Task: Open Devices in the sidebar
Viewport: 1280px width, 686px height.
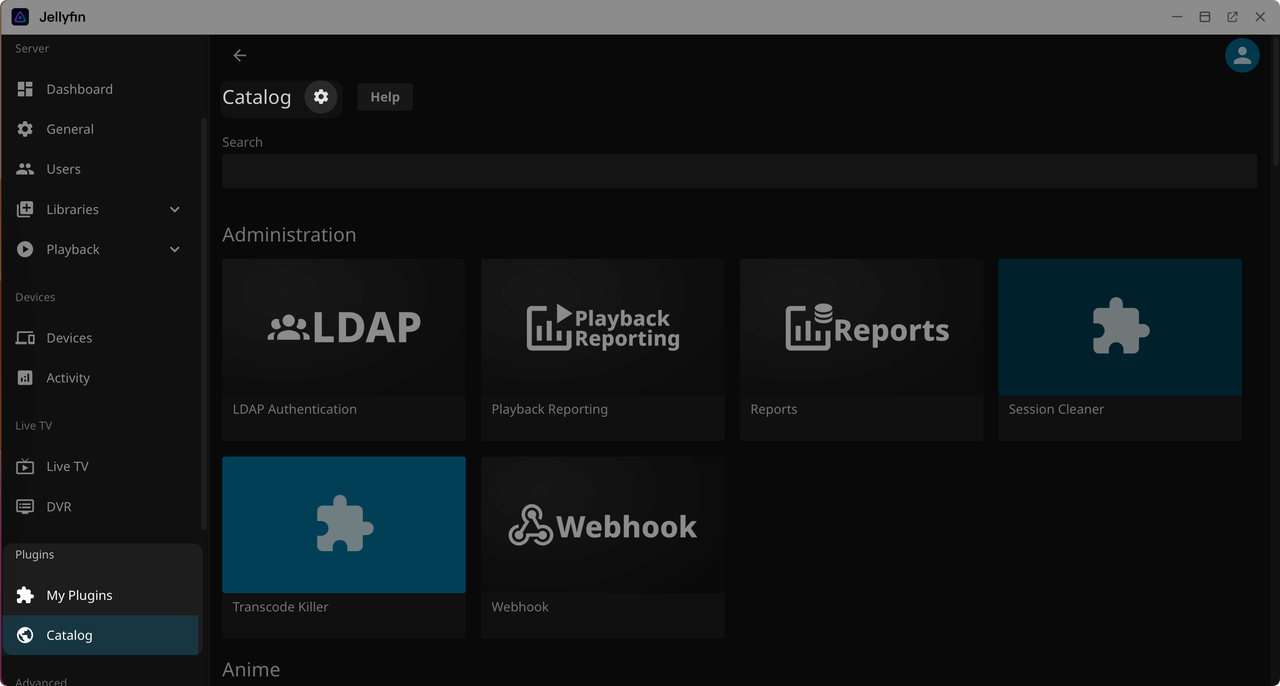Action: tap(69, 338)
